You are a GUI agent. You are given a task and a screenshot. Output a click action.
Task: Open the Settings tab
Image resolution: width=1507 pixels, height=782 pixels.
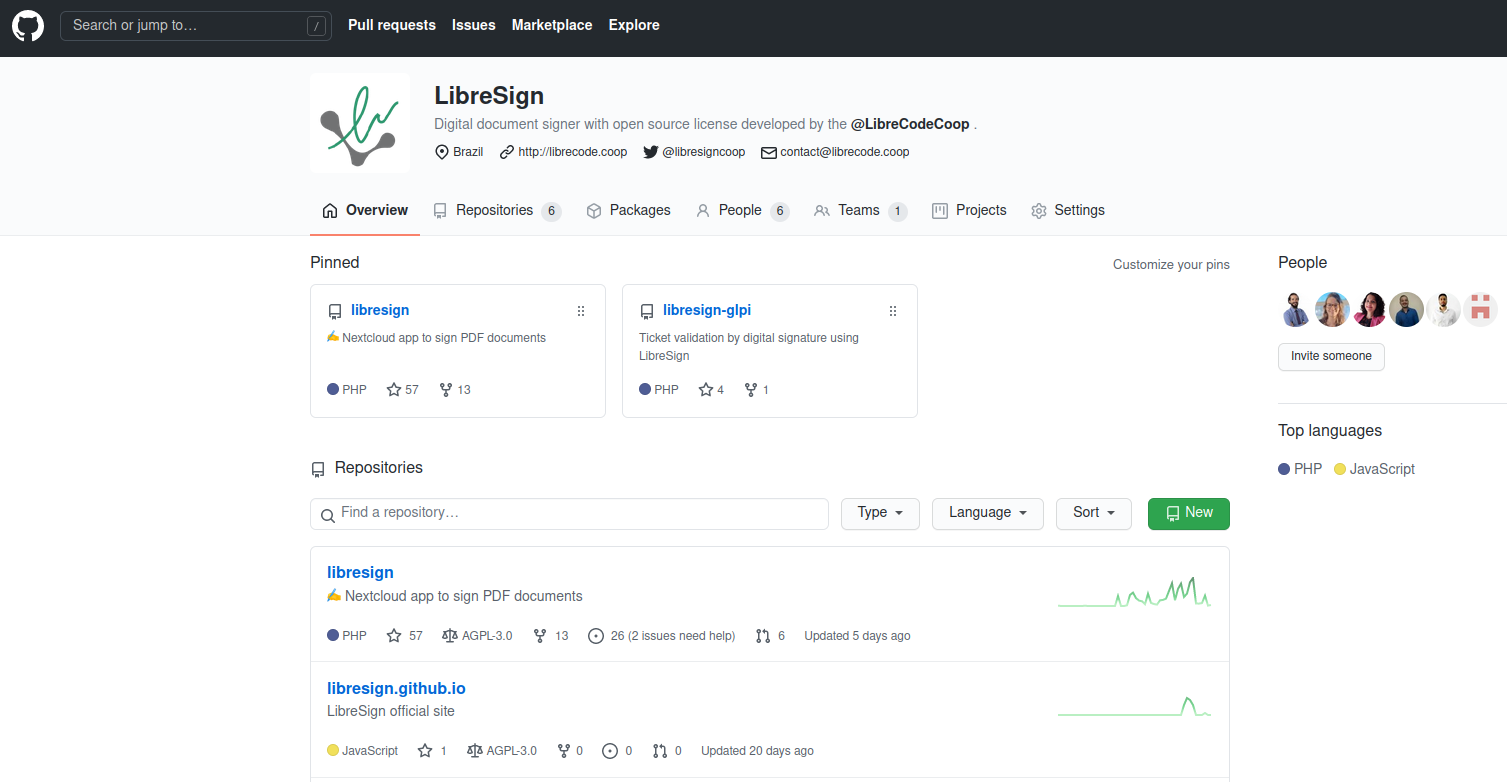click(1068, 210)
